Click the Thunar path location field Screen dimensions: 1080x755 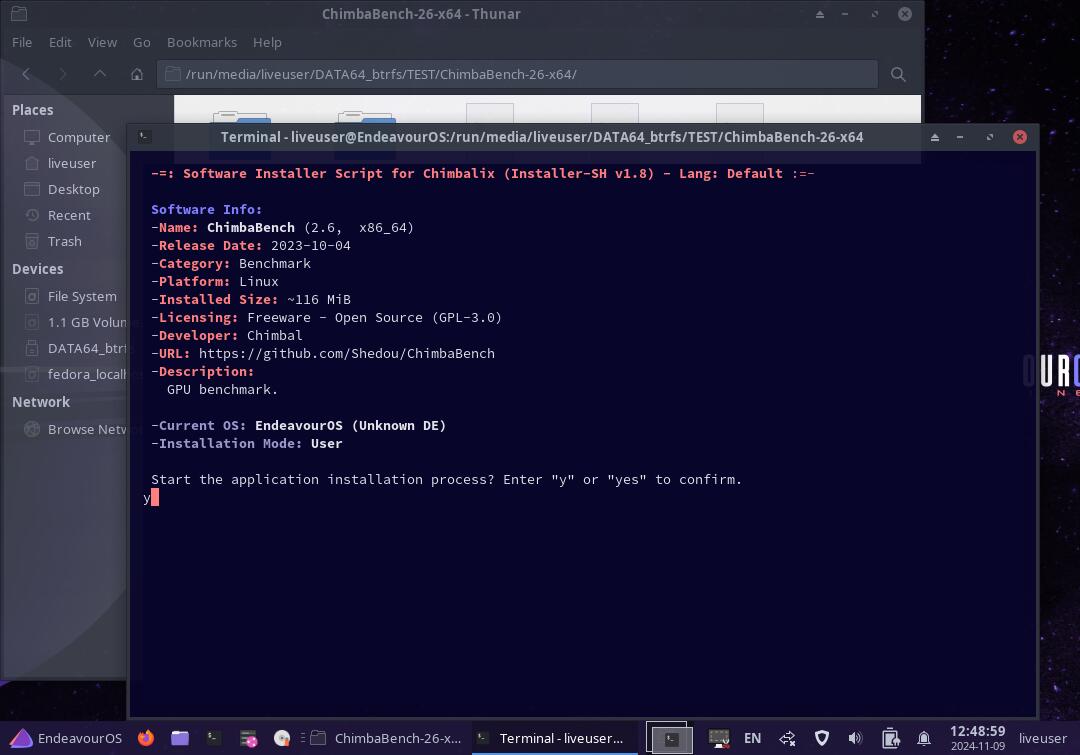(x=517, y=74)
